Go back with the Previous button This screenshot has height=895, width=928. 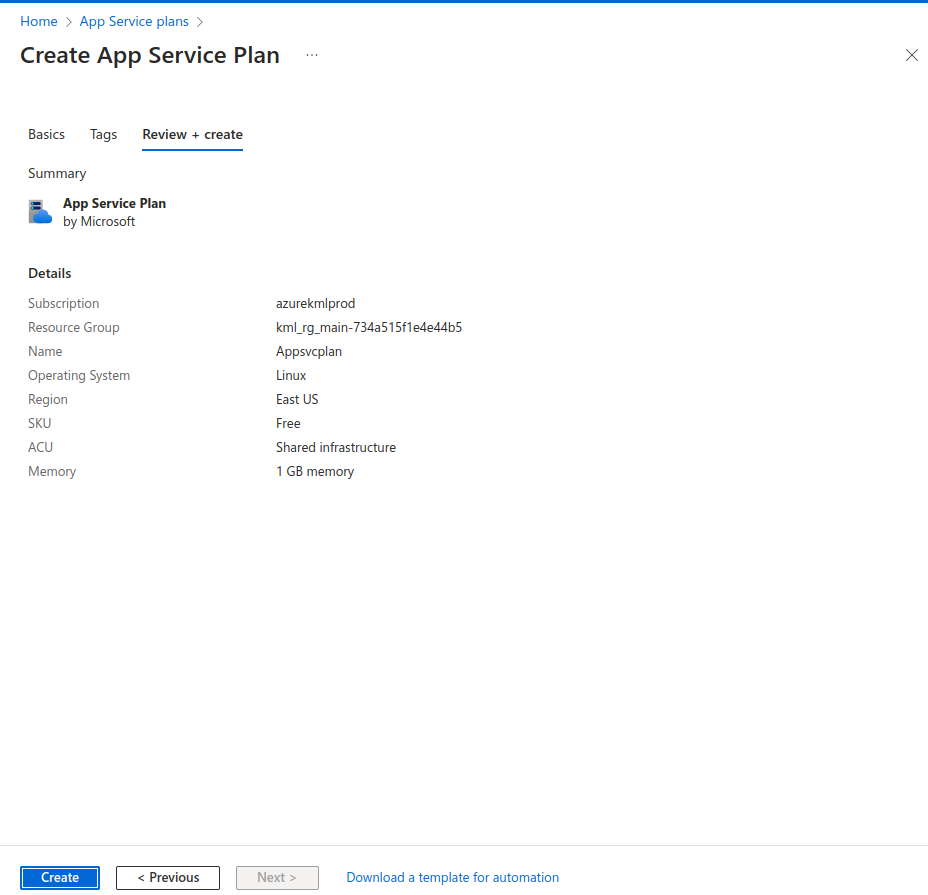(168, 877)
